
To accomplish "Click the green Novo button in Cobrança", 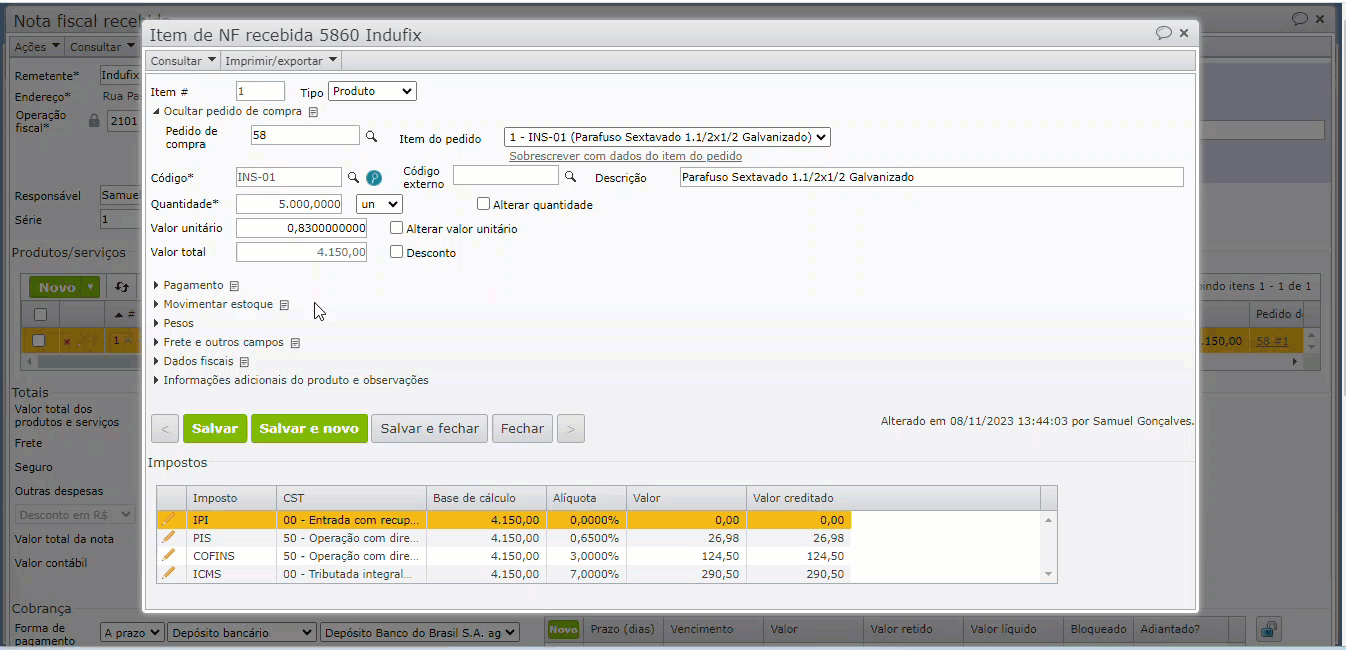I will 563,629.
